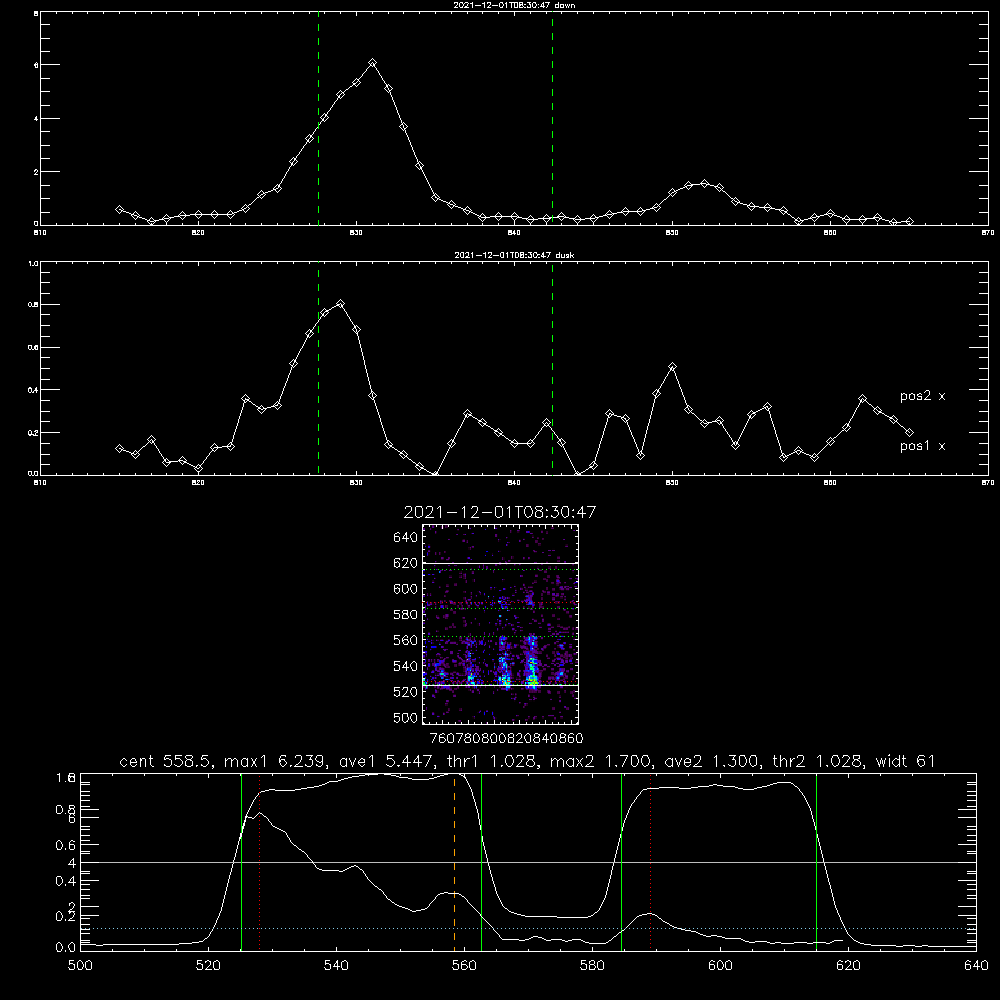The height and width of the screenshot is (1000, 1000).
Task: Click the dawn curve's secondary peak near 852
Action: pyautogui.click(x=704, y=184)
